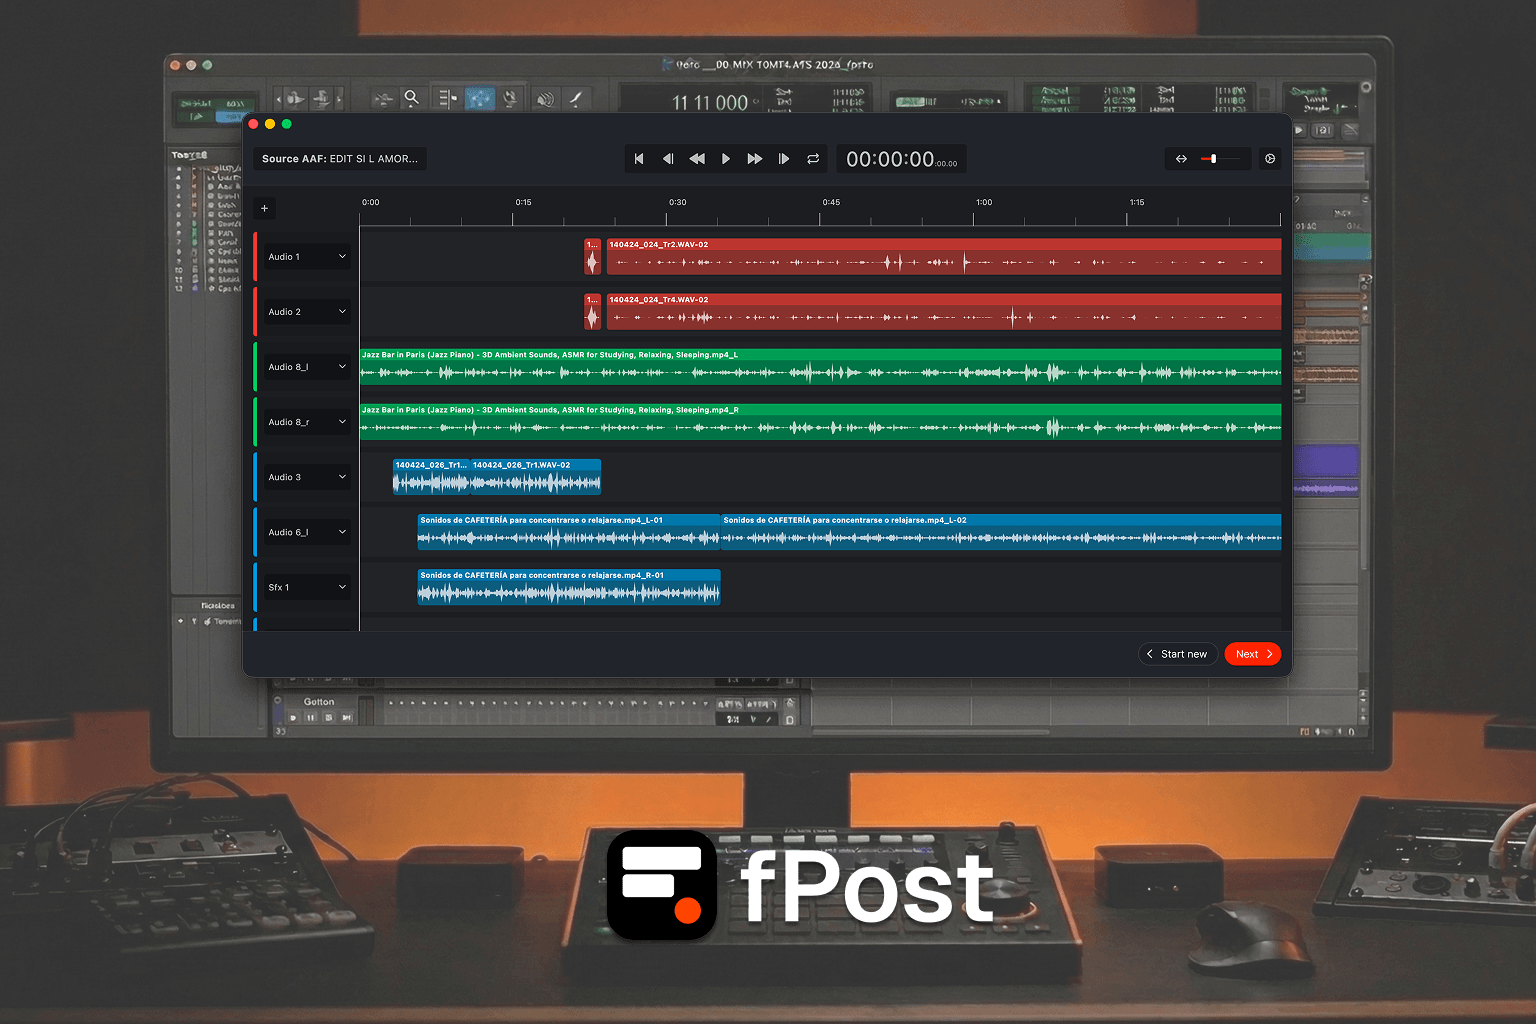Select clip 140424_024_Tr4.WAV-02

coord(944,312)
